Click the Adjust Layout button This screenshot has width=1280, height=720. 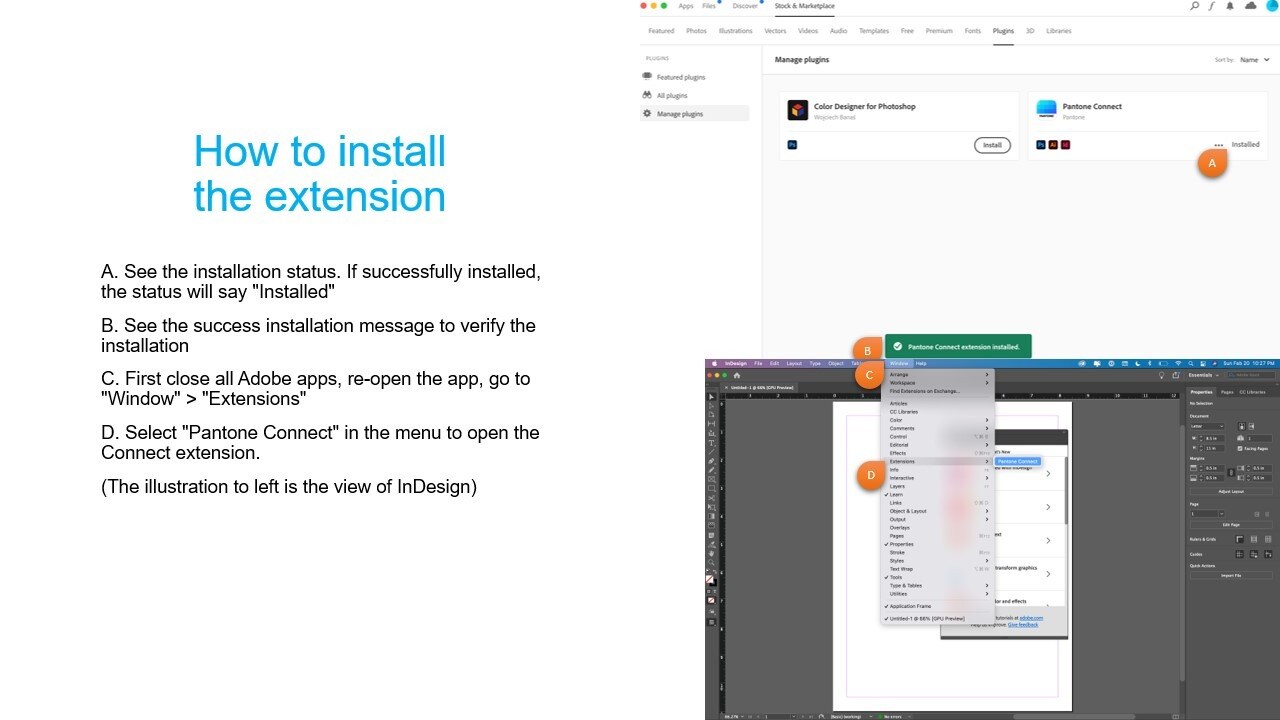(1231, 492)
